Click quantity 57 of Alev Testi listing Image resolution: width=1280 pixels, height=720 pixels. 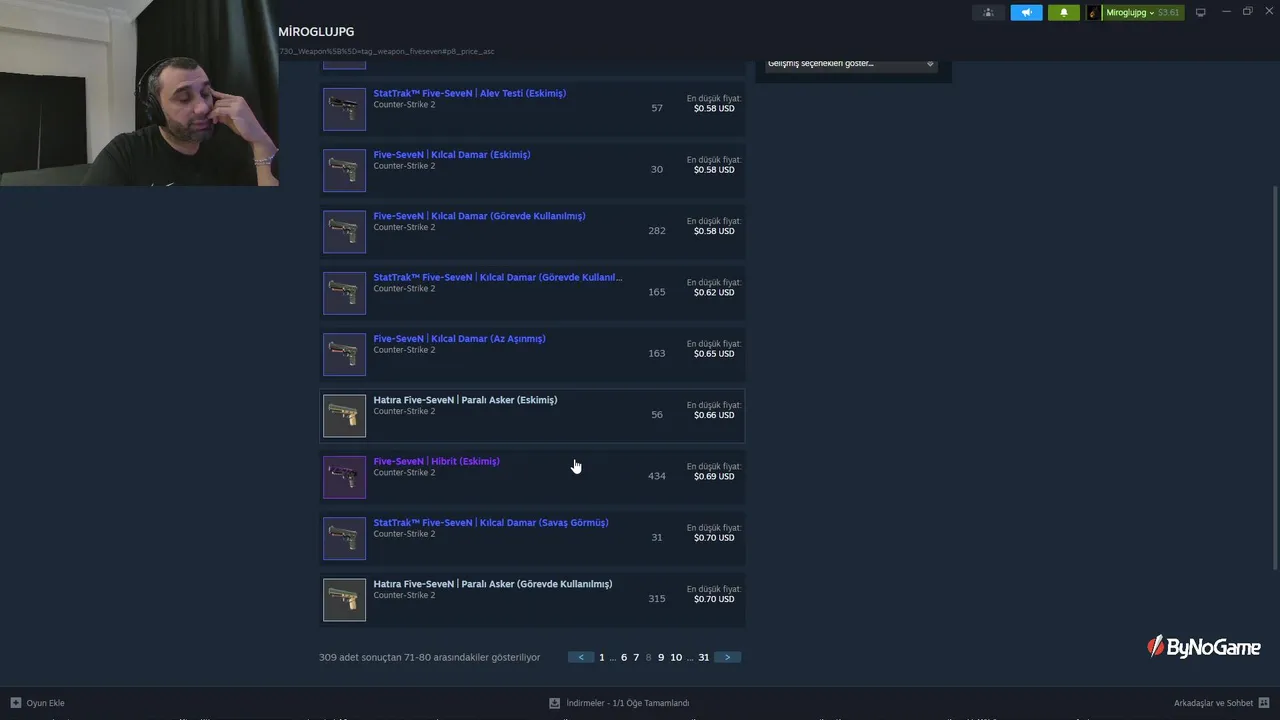pos(657,108)
